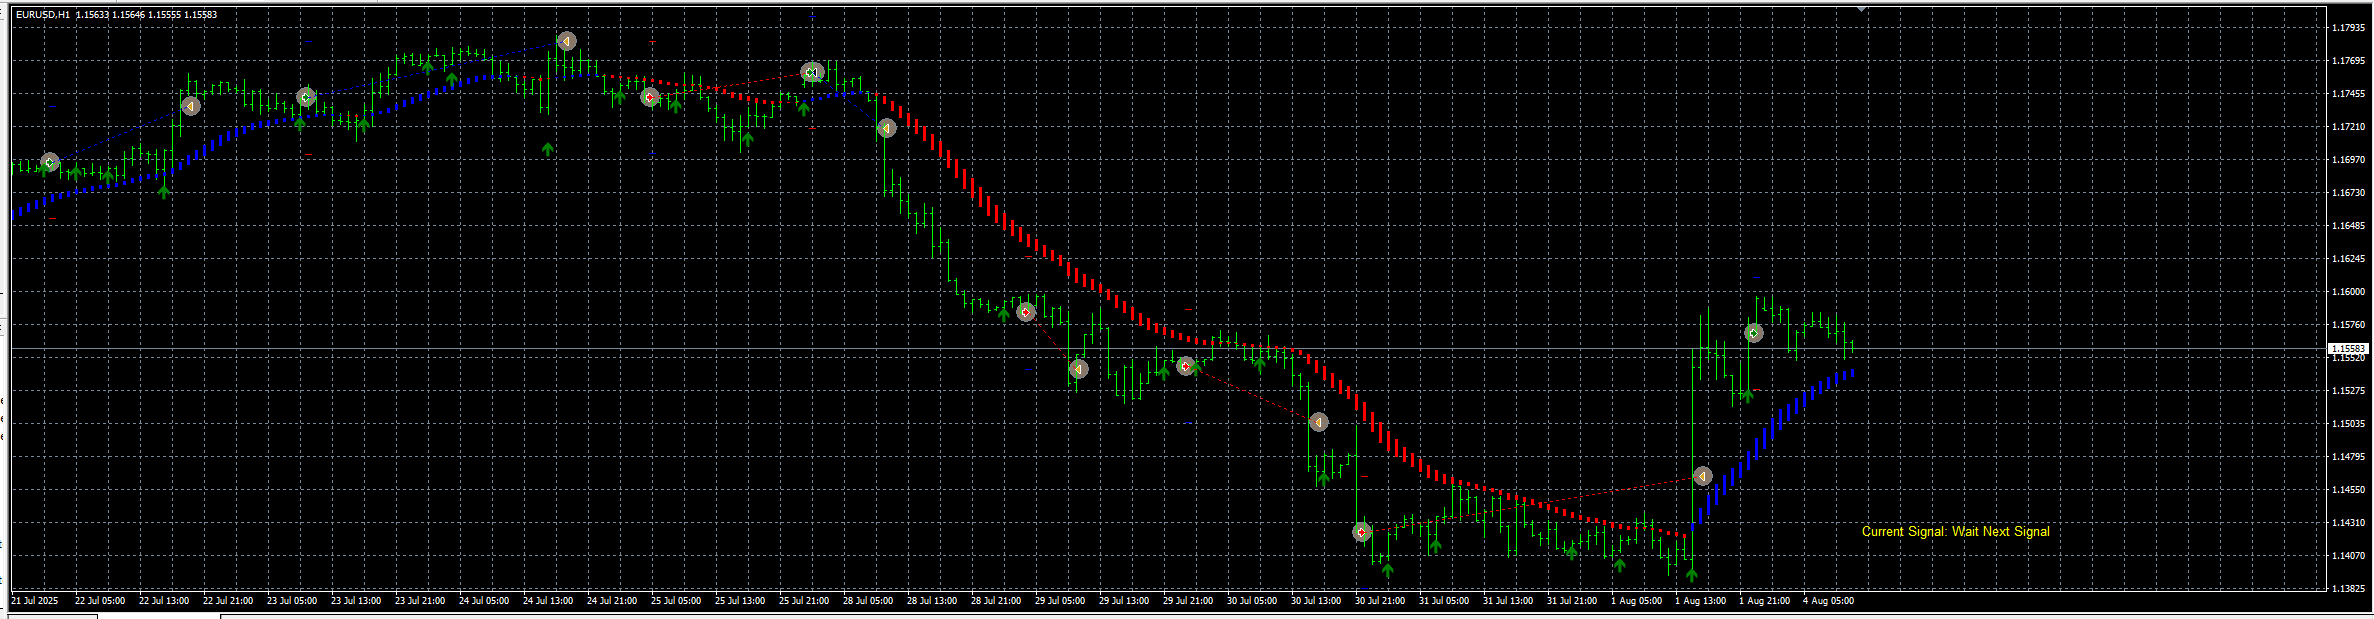
Task: Click time axis label 22 Jul 05:00
Action: 100,601
